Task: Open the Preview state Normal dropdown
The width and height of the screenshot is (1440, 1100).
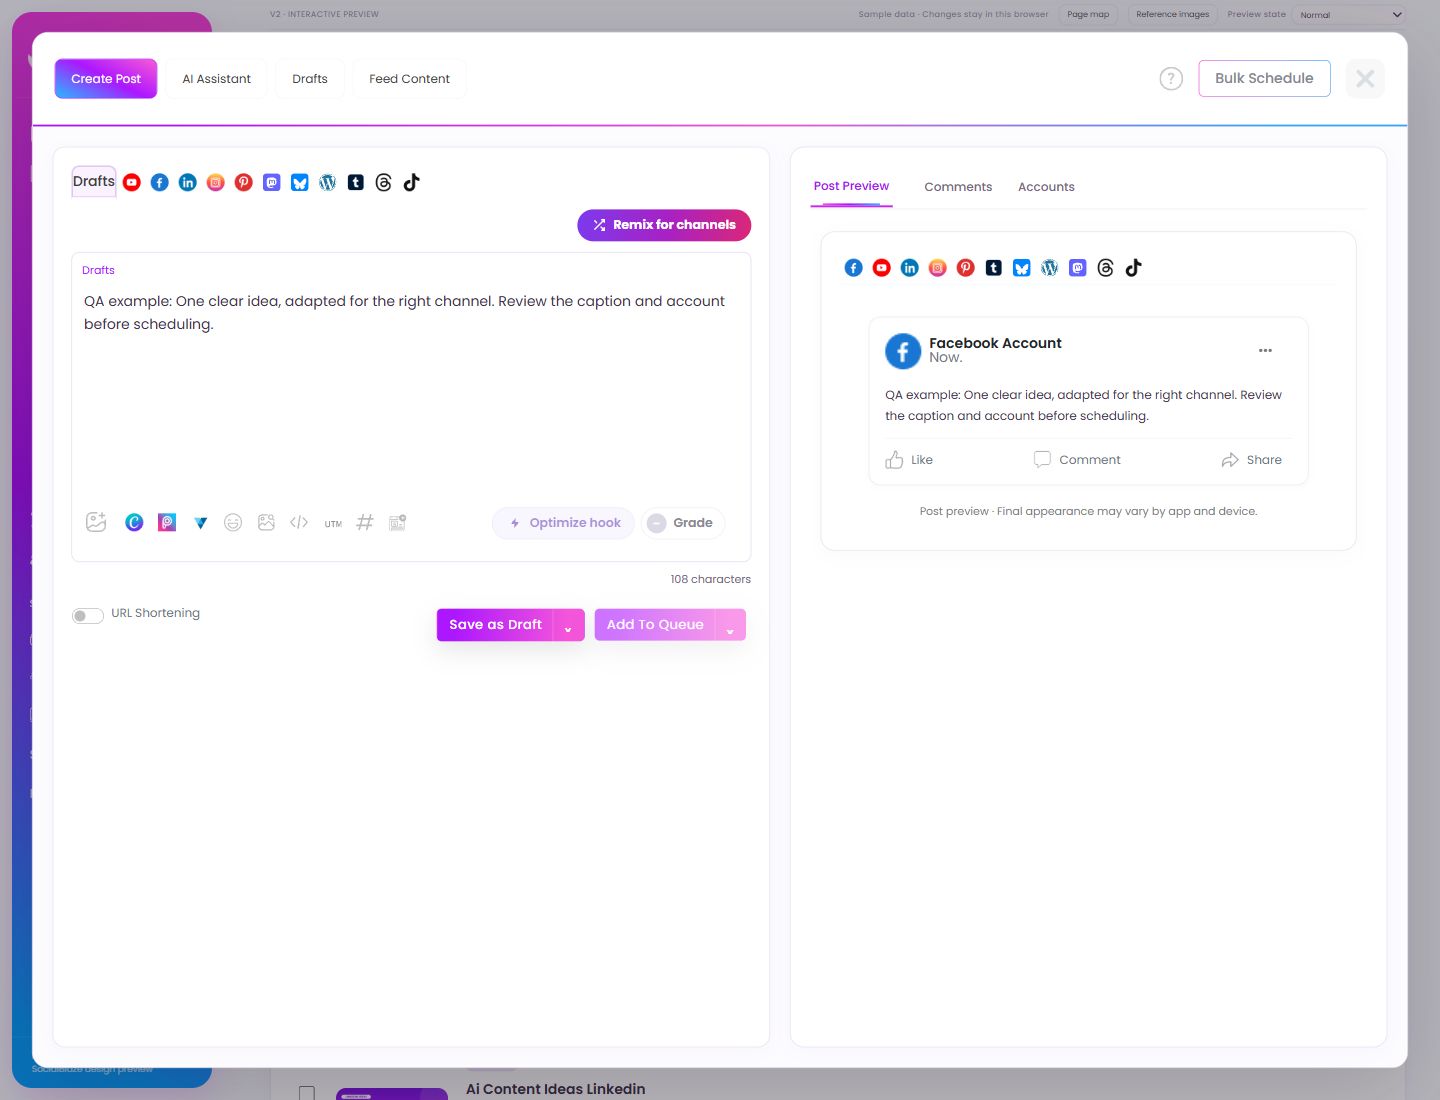Action: pos(1351,14)
